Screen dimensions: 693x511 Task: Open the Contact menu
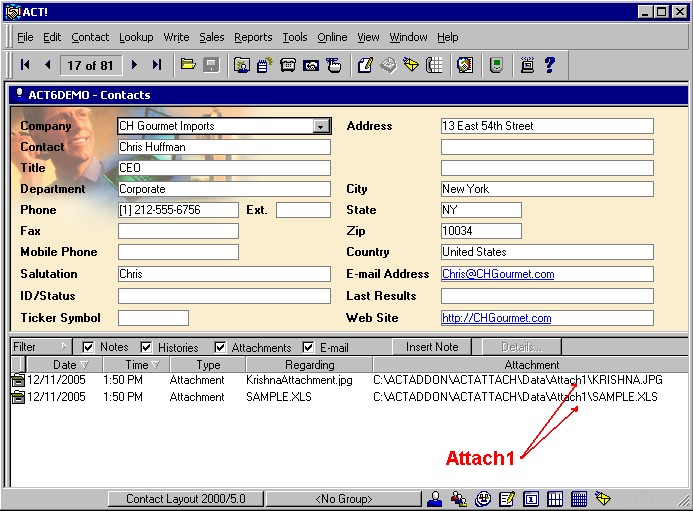[x=90, y=37]
